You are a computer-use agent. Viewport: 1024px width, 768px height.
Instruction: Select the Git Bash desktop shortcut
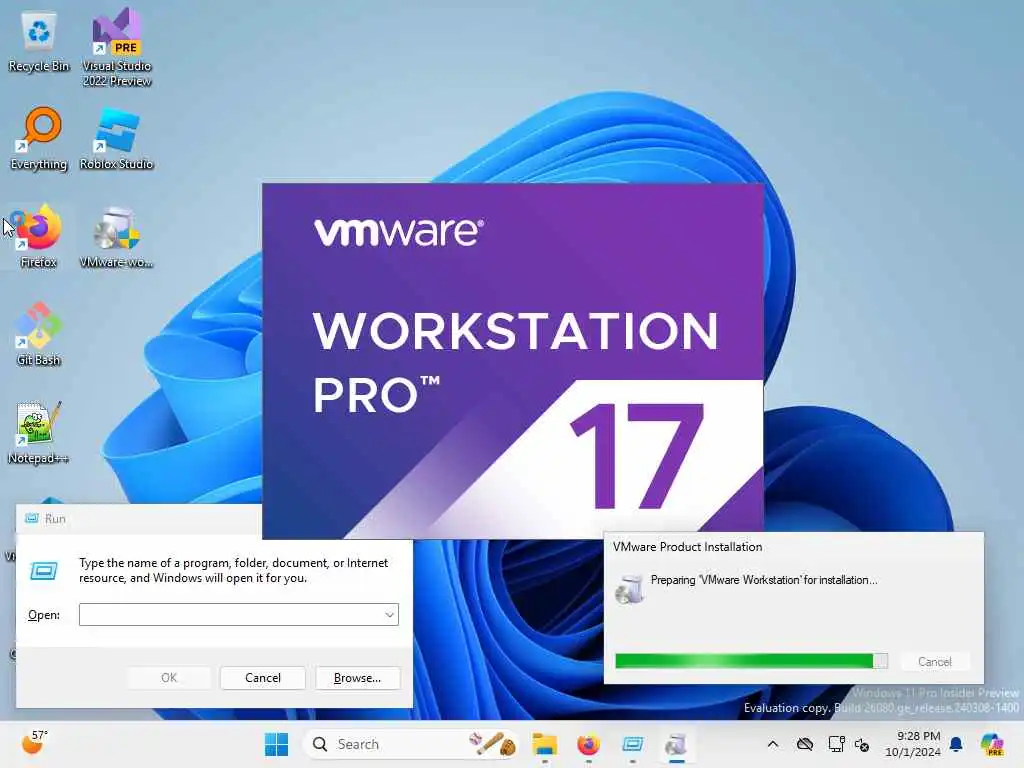coord(39,334)
